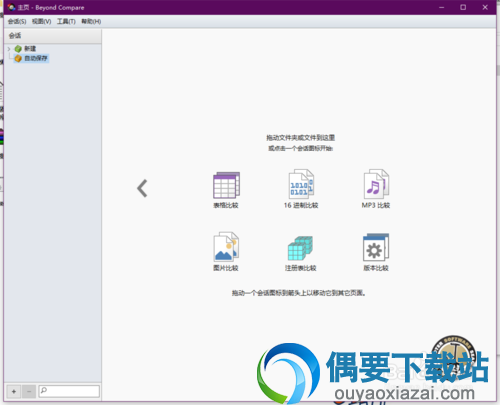
Task: Click the green 新建 session folder icon
Action: pyautogui.click(x=18, y=49)
